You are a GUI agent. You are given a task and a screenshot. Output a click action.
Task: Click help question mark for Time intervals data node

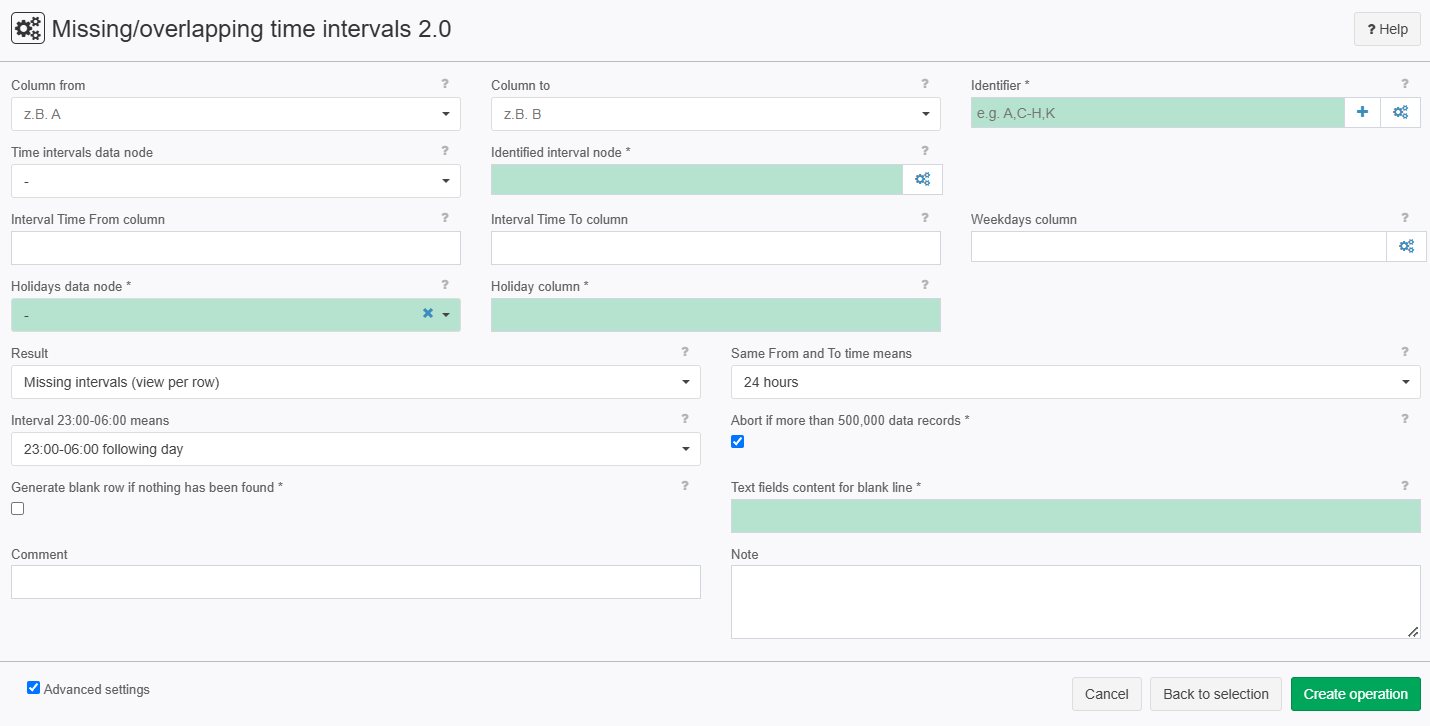445,151
